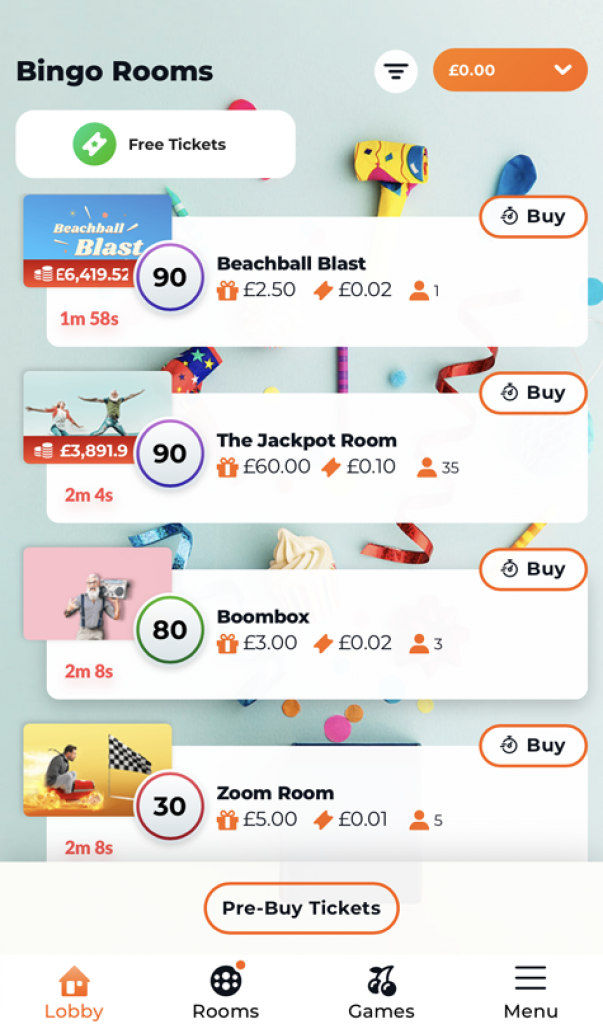
Task: Click Buy button for Boombox room
Action: pyautogui.click(x=533, y=569)
